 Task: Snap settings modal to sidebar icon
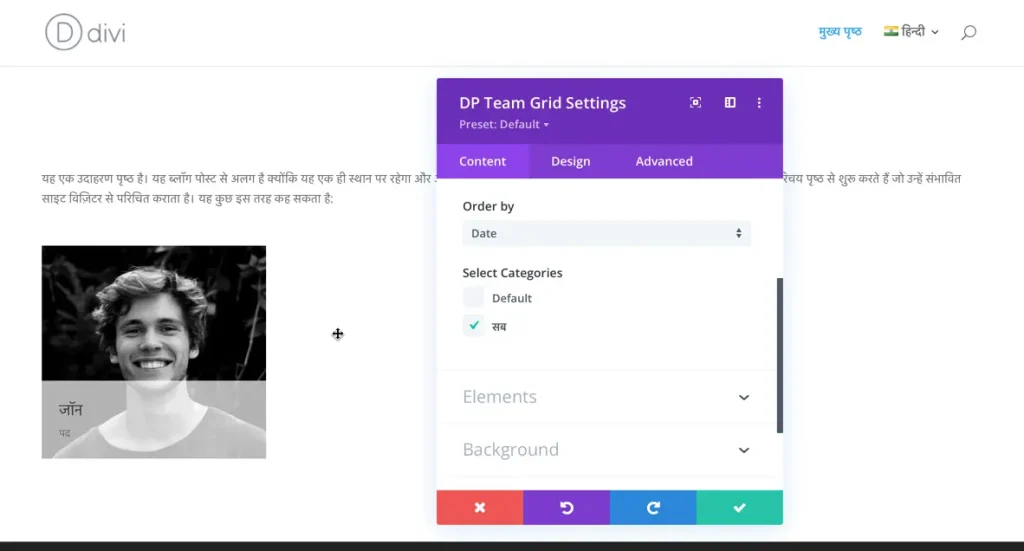[730, 102]
